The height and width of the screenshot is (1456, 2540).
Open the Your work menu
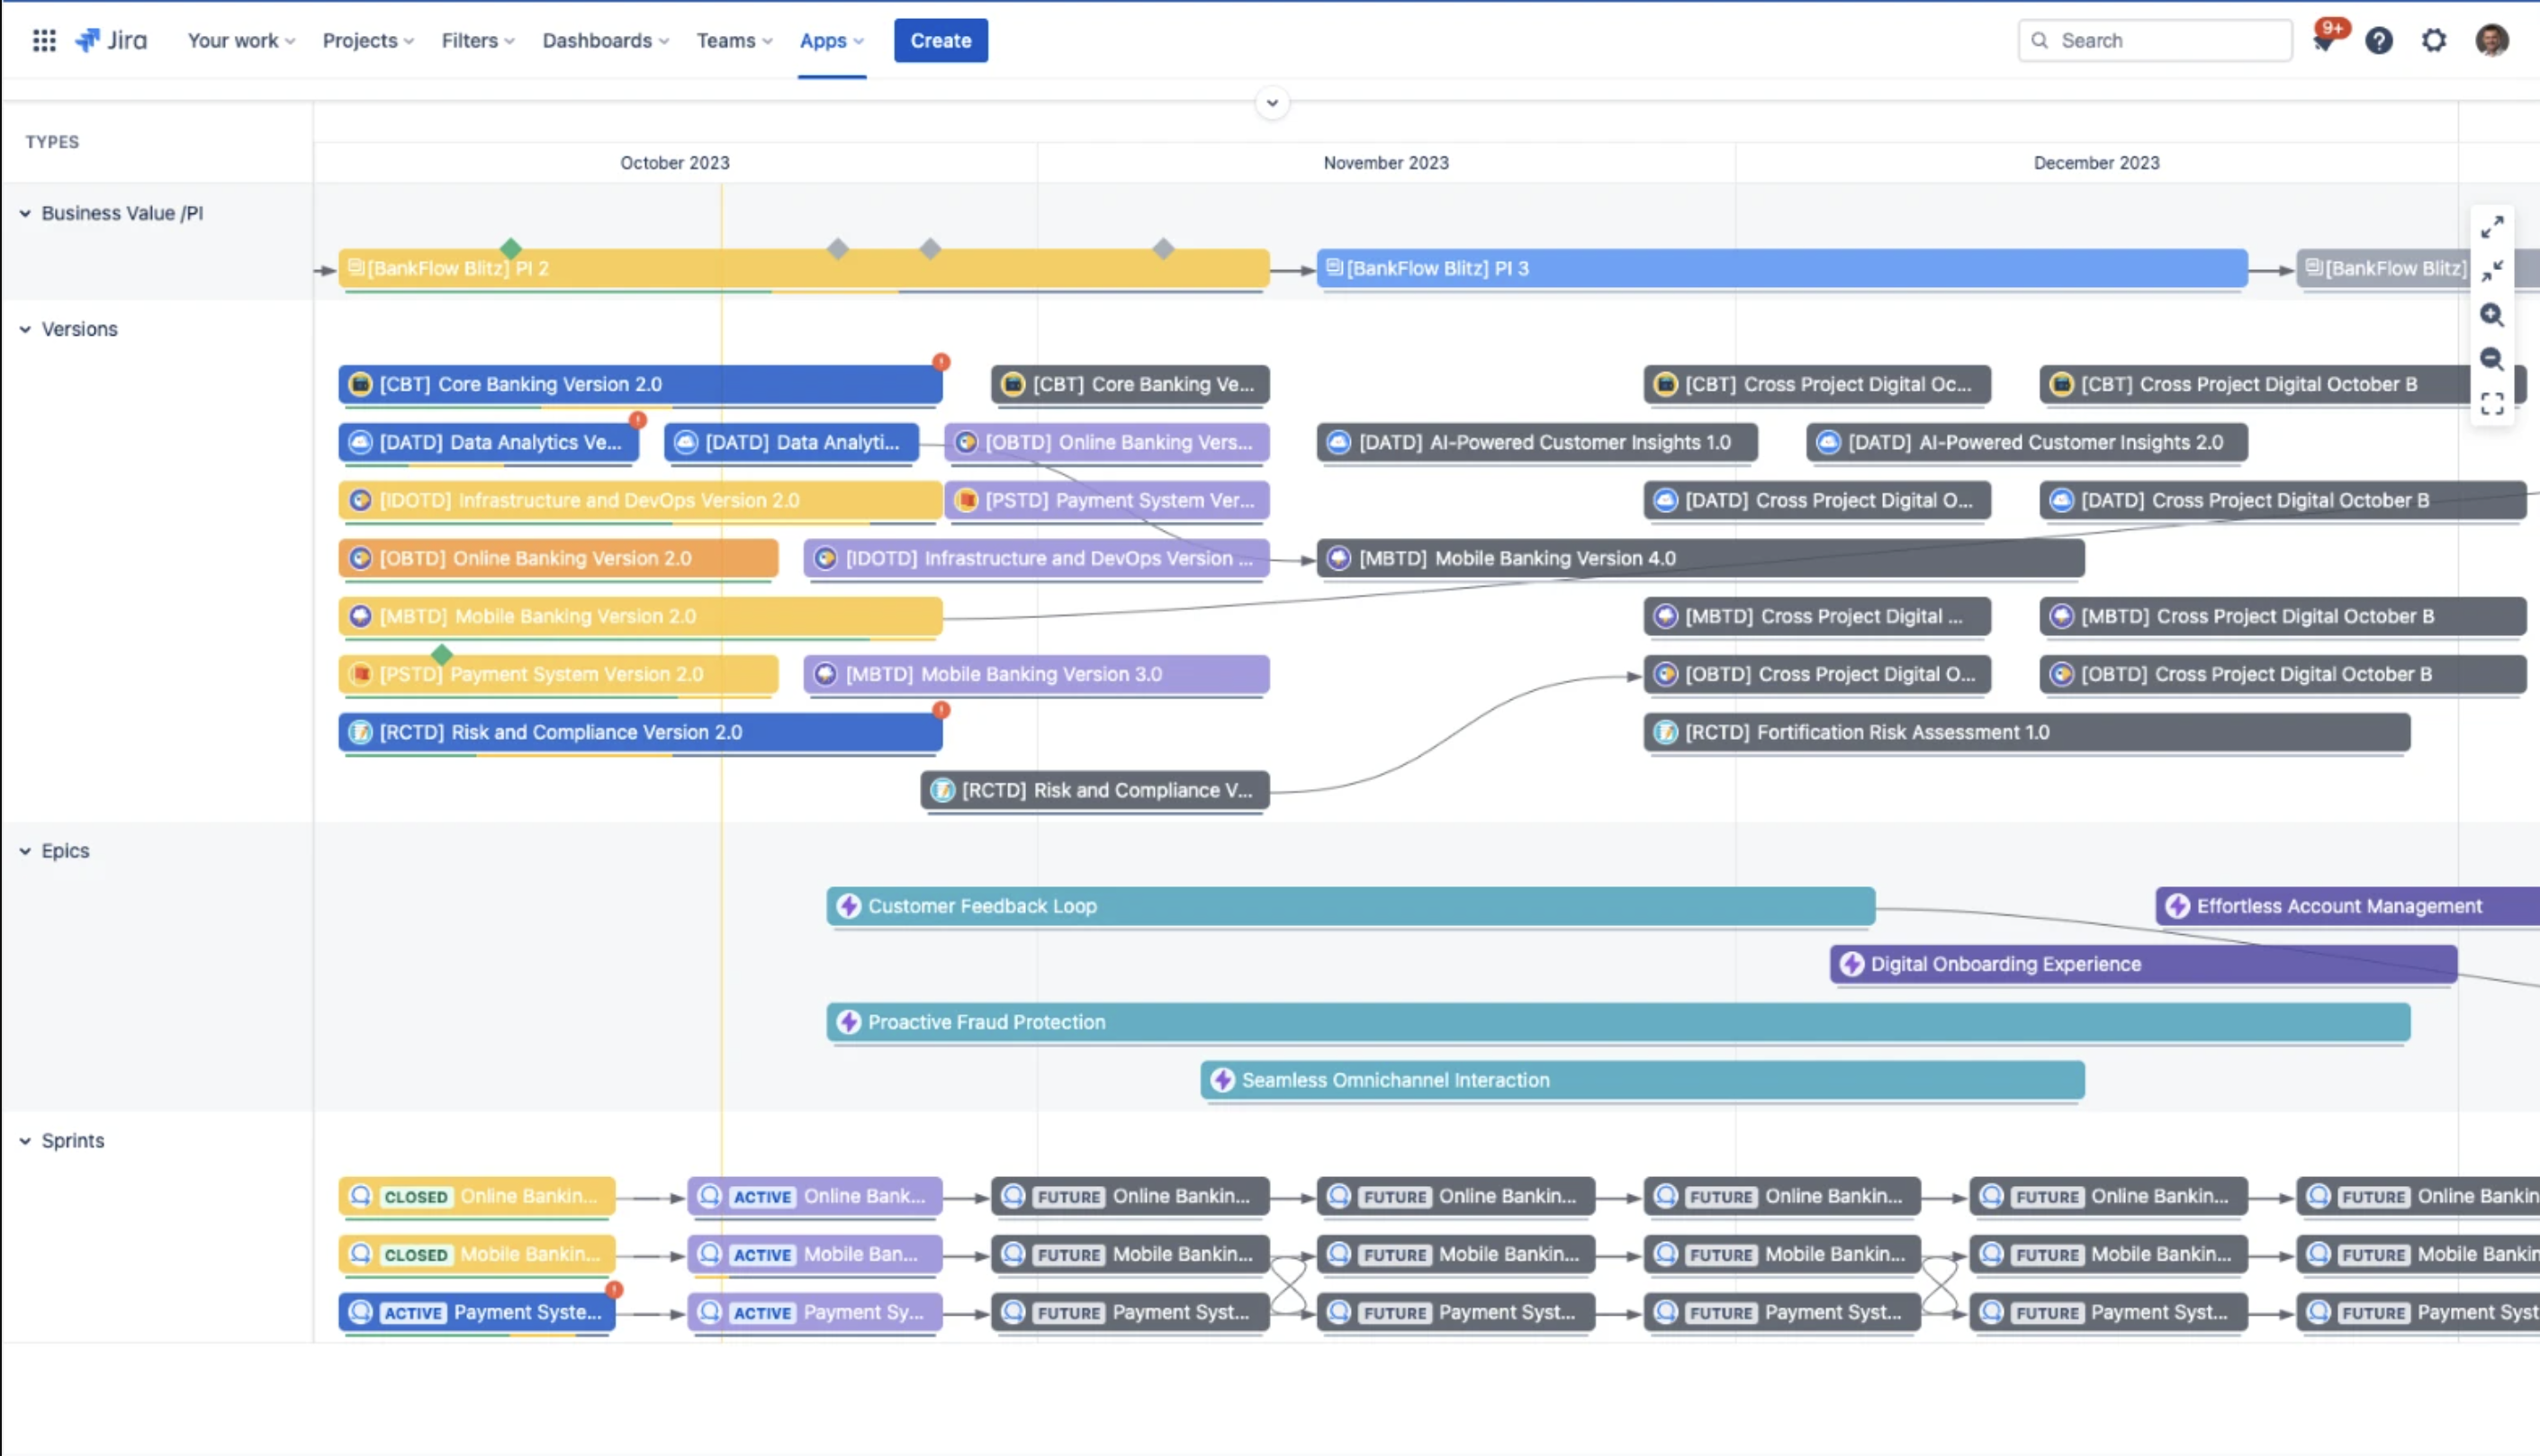240,40
